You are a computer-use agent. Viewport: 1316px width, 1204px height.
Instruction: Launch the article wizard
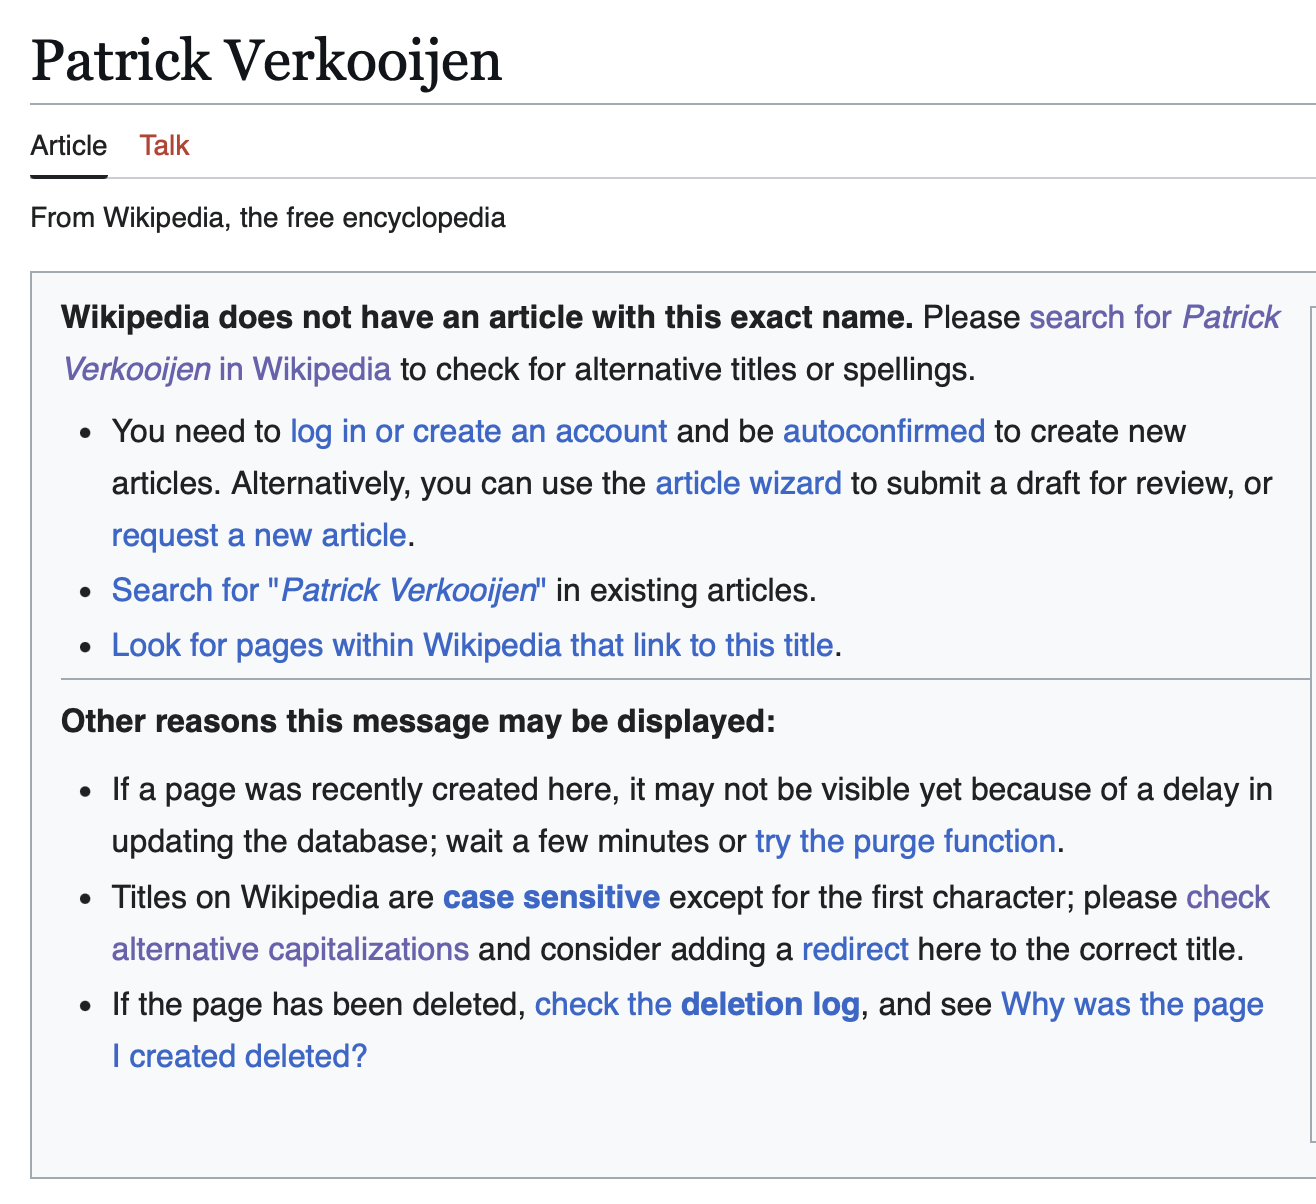pyautogui.click(x=748, y=483)
